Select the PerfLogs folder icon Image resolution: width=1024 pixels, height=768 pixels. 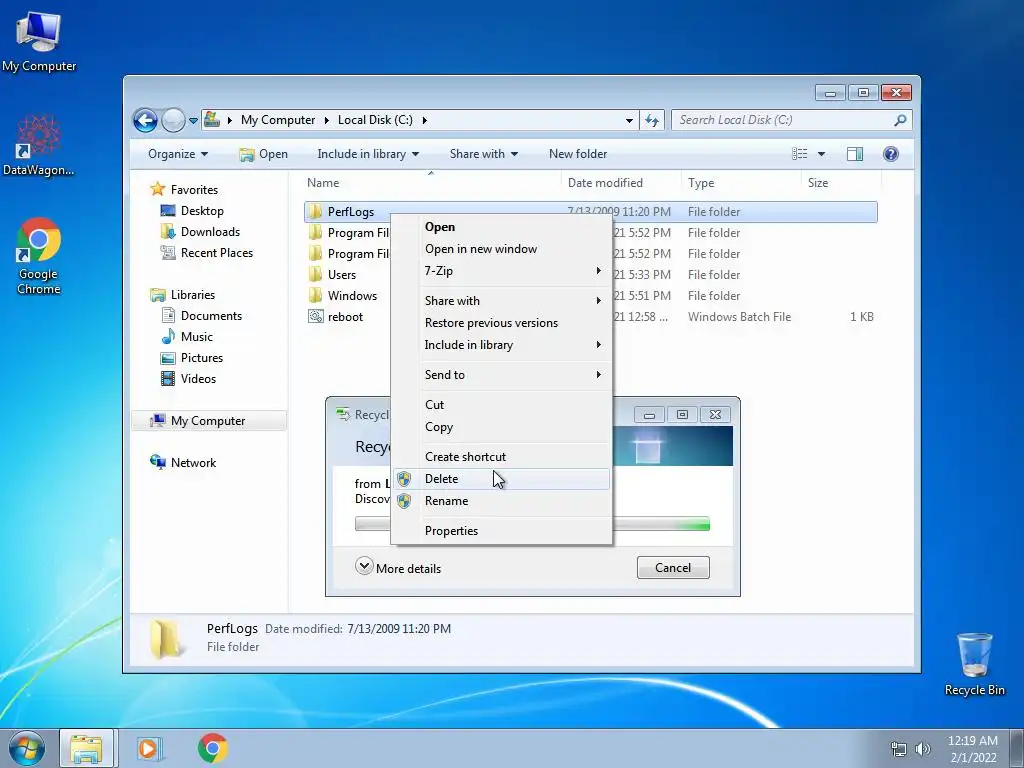[315, 212]
